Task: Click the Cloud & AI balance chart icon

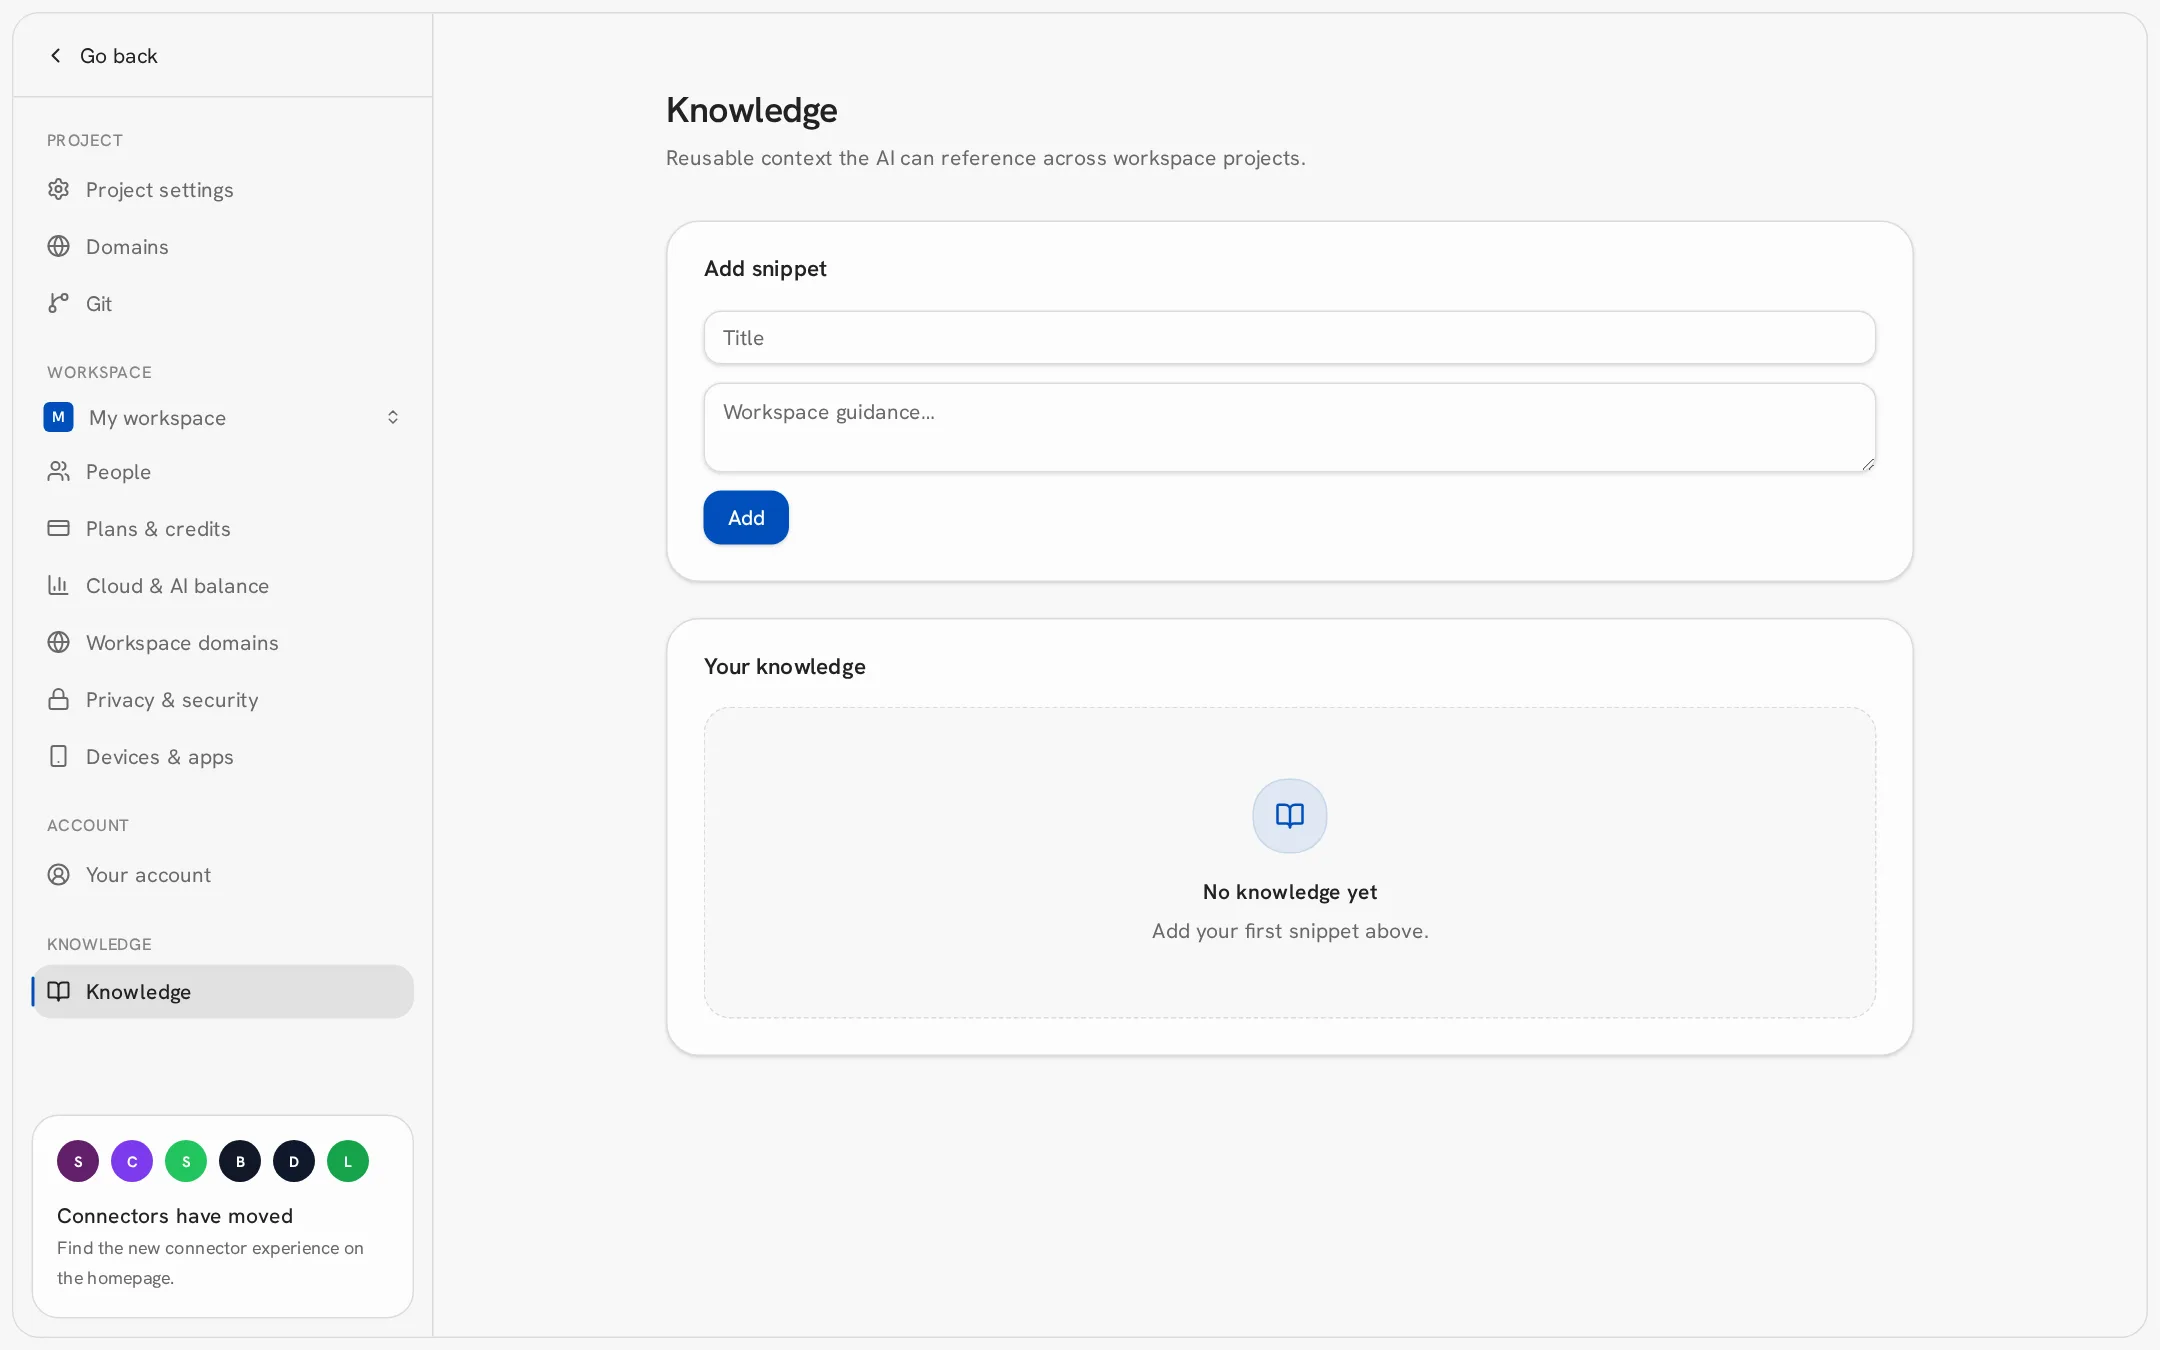Action: 59,585
